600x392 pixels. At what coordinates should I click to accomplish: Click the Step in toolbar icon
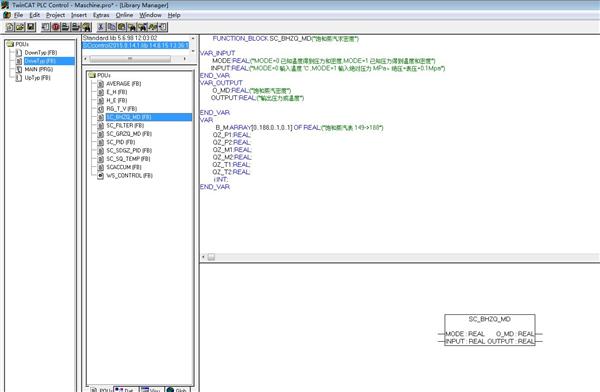76,27
